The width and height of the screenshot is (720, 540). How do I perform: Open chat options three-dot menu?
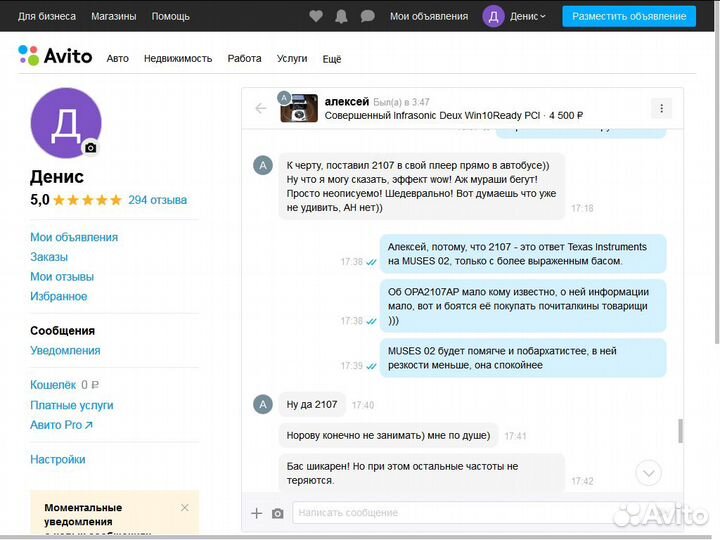661,108
